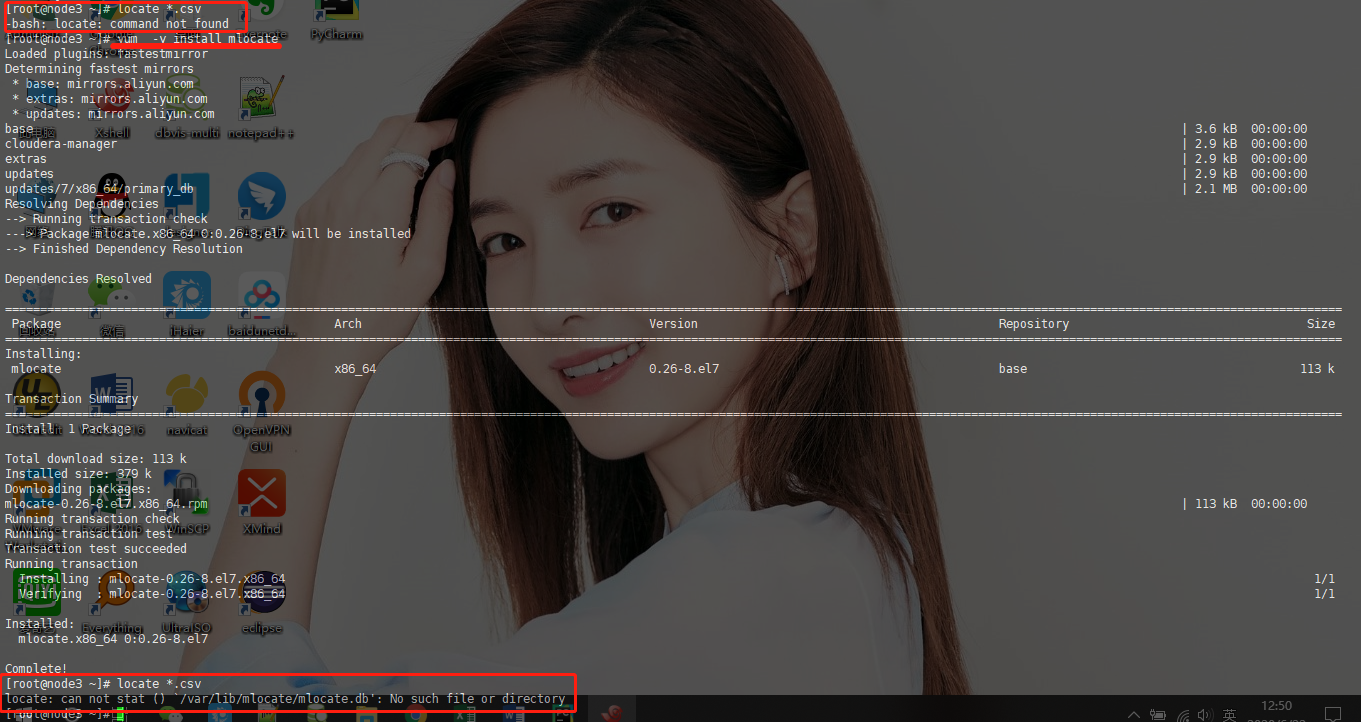Click 'Determining fastest mirrors' line
The height and width of the screenshot is (722, 1361).
(x=99, y=69)
